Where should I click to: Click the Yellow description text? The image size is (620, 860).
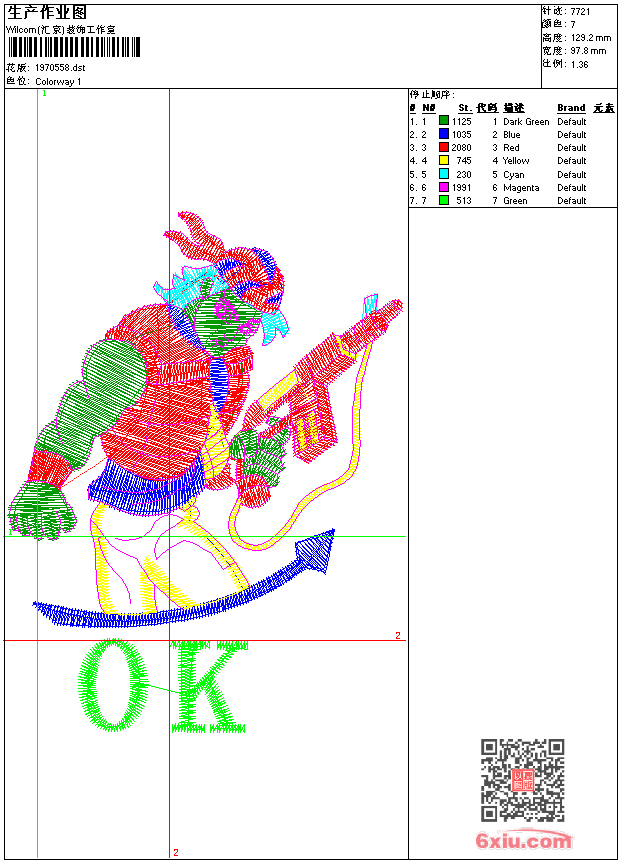(x=516, y=161)
